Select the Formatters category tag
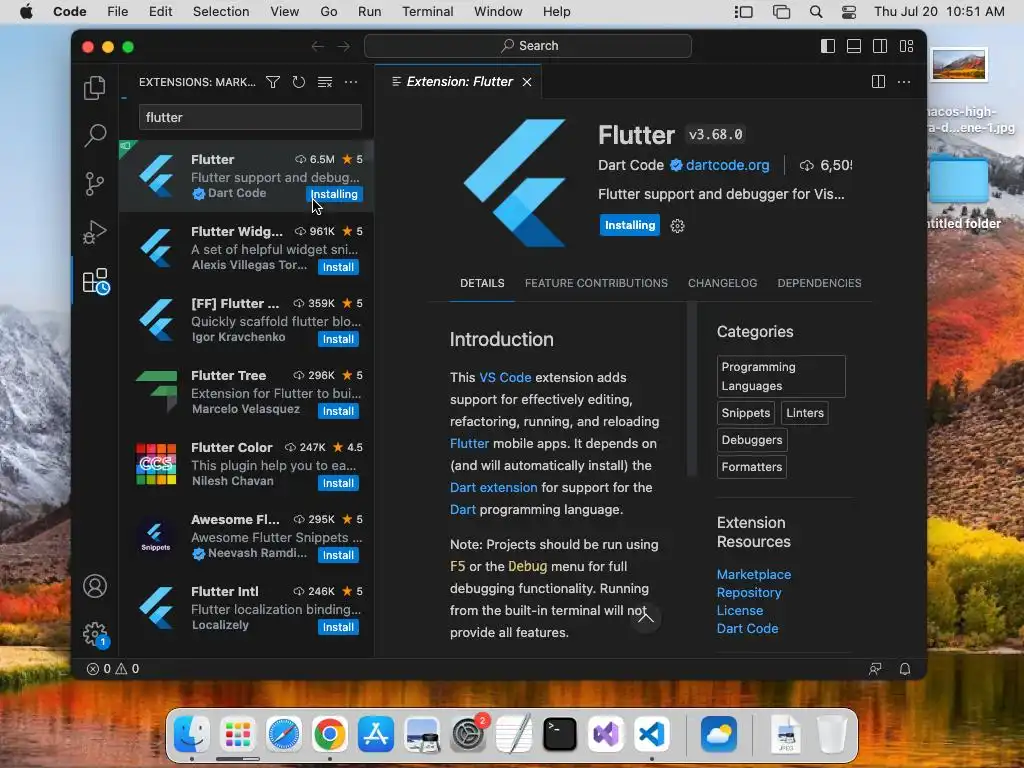This screenshot has height=768, width=1024. pyautogui.click(x=752, y=467)
